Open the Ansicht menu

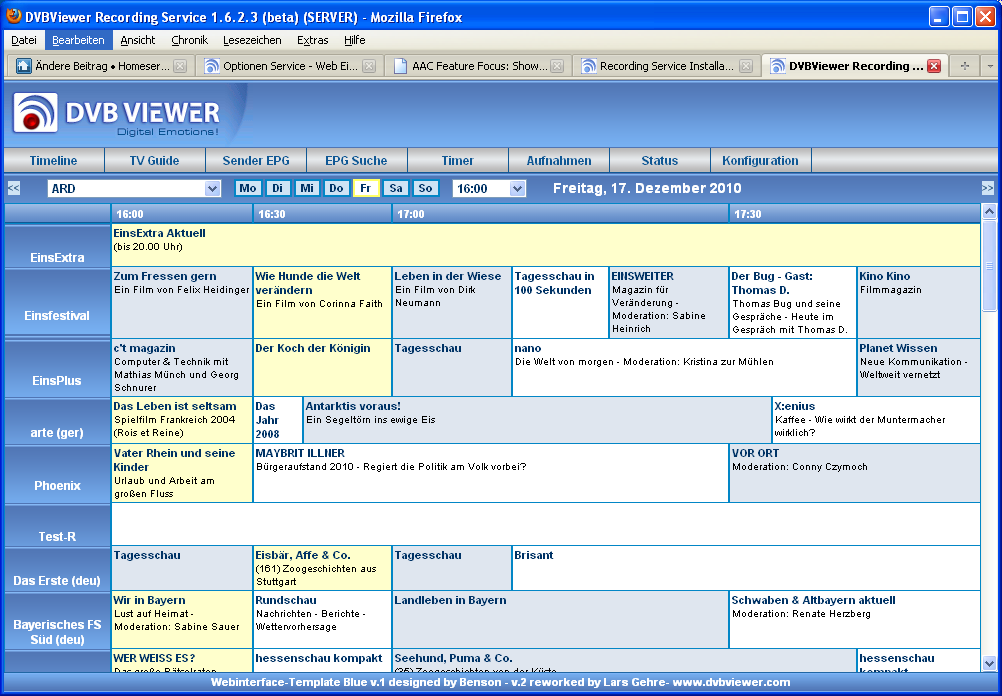point(138,40)
